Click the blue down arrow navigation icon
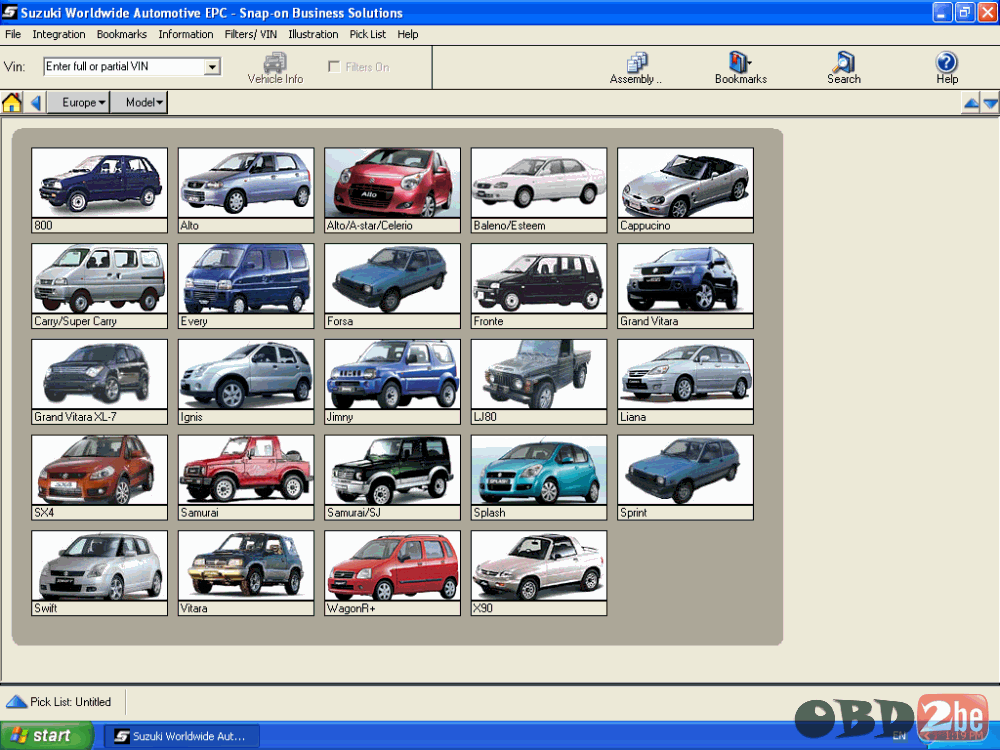Screen dimensions: 1000x750 coord(990,103)
